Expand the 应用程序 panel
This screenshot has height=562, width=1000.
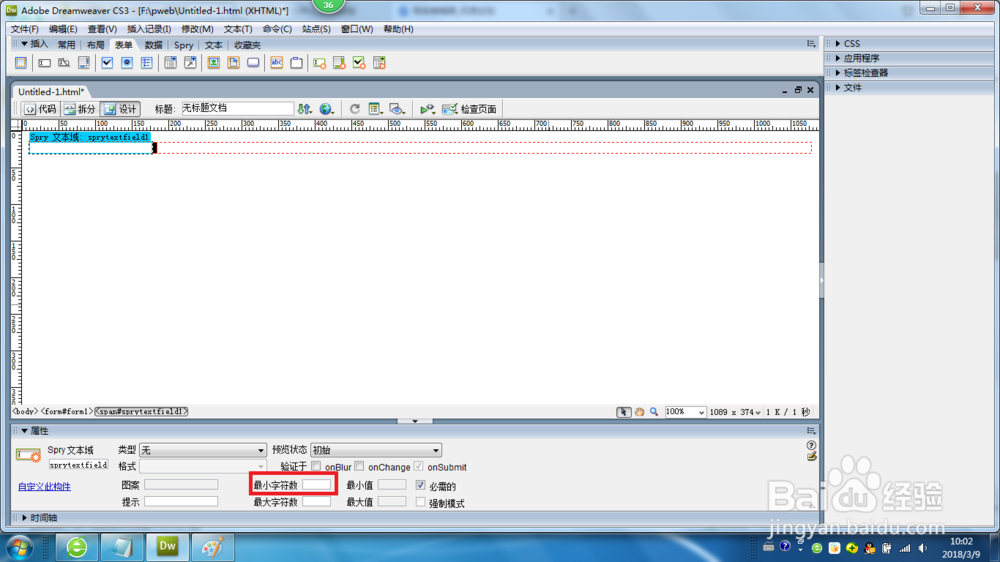tap(838, 58)
